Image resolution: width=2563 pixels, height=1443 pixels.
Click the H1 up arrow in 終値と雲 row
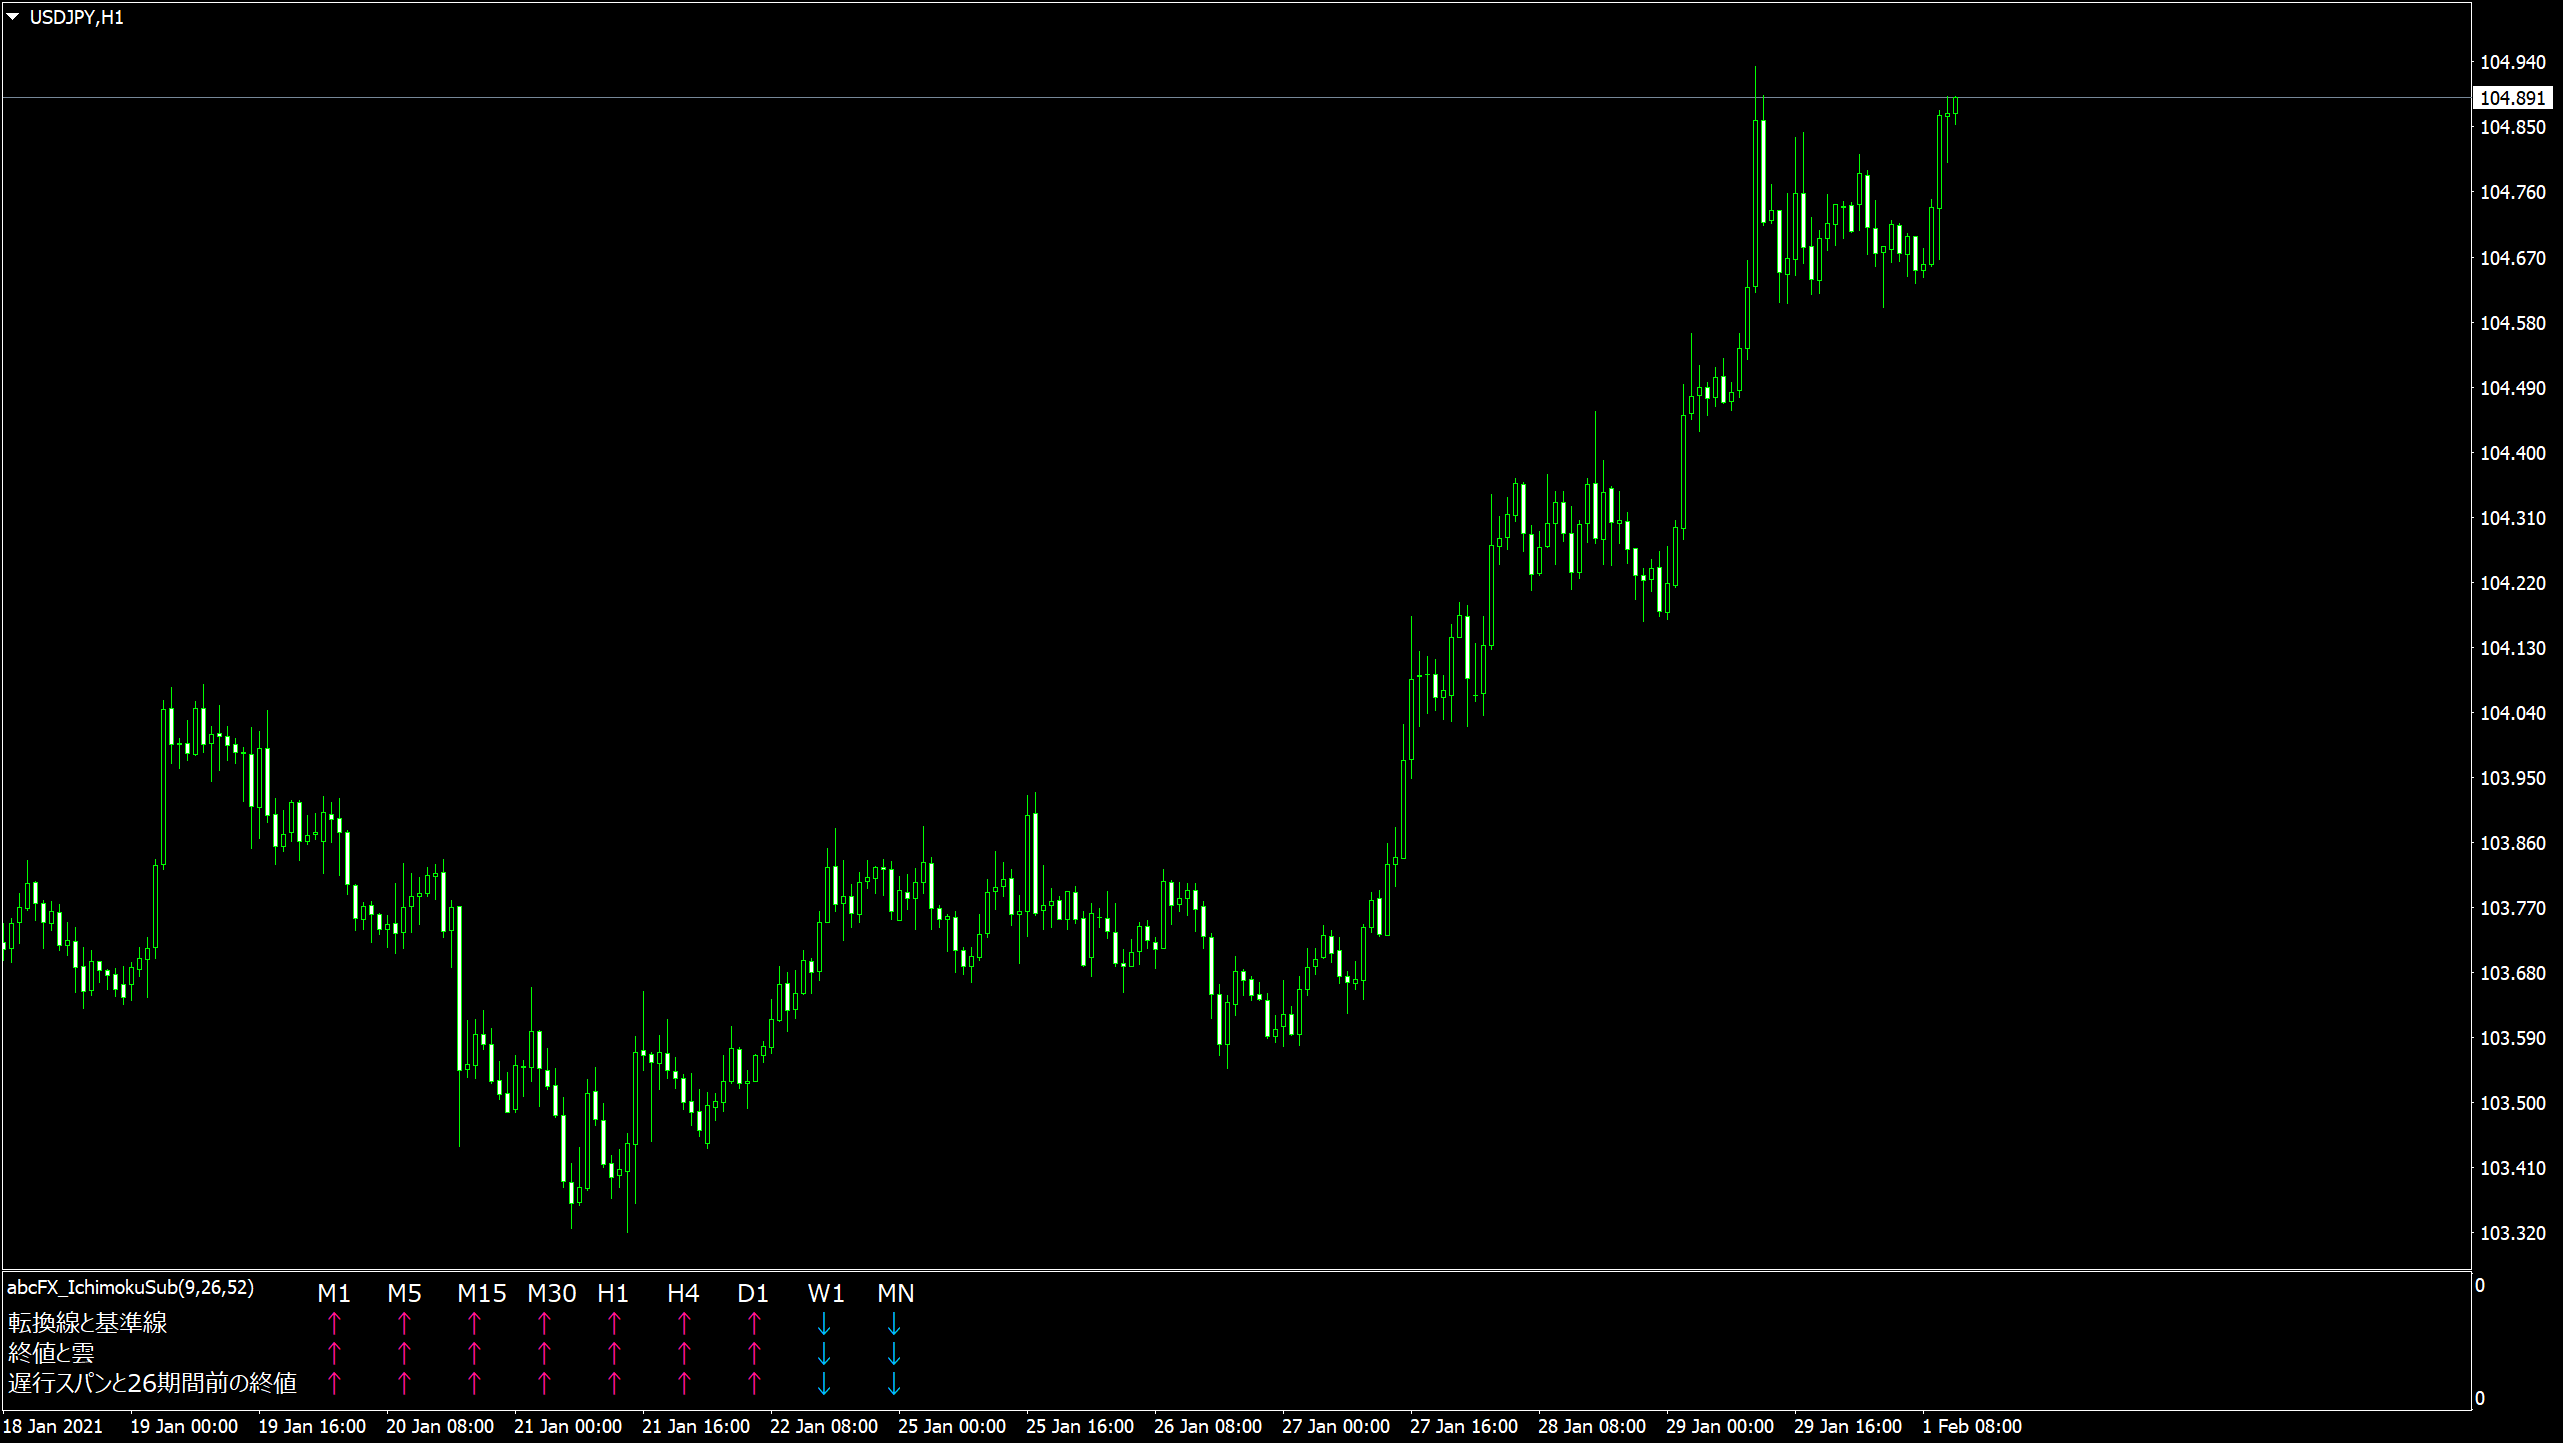click(614, 1355)
